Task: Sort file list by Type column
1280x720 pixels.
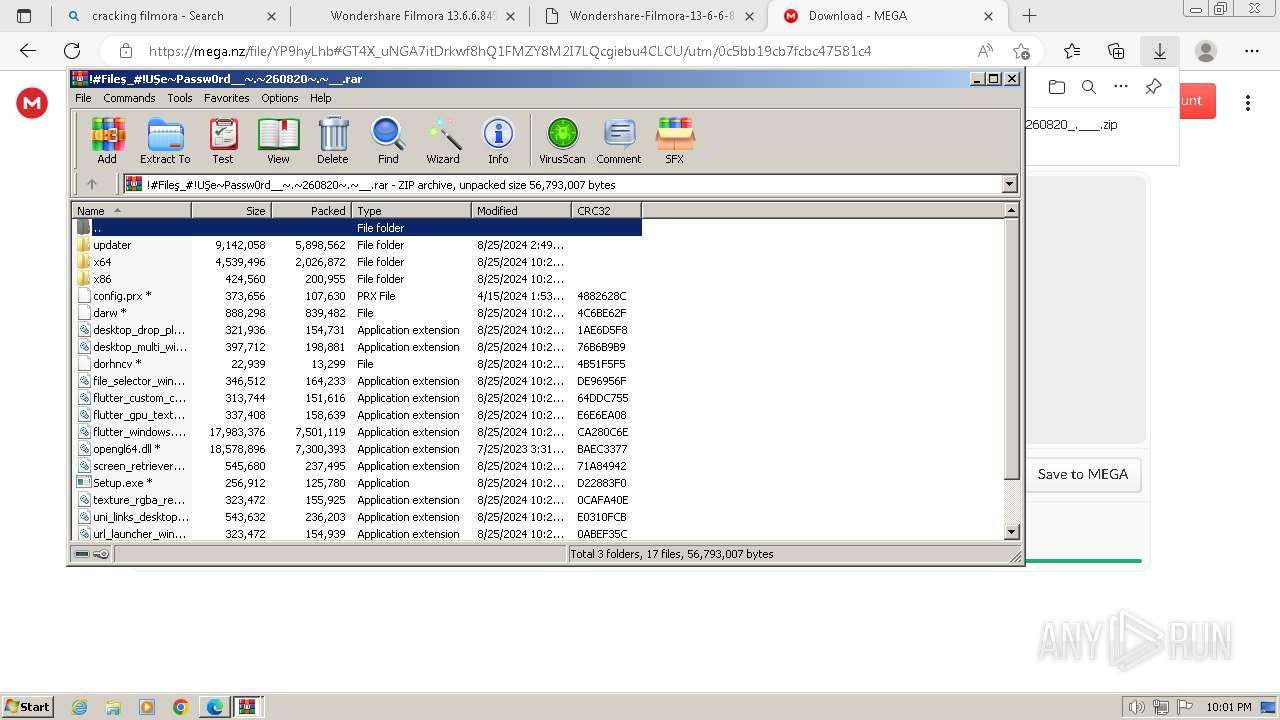Action: pos(411,210)
